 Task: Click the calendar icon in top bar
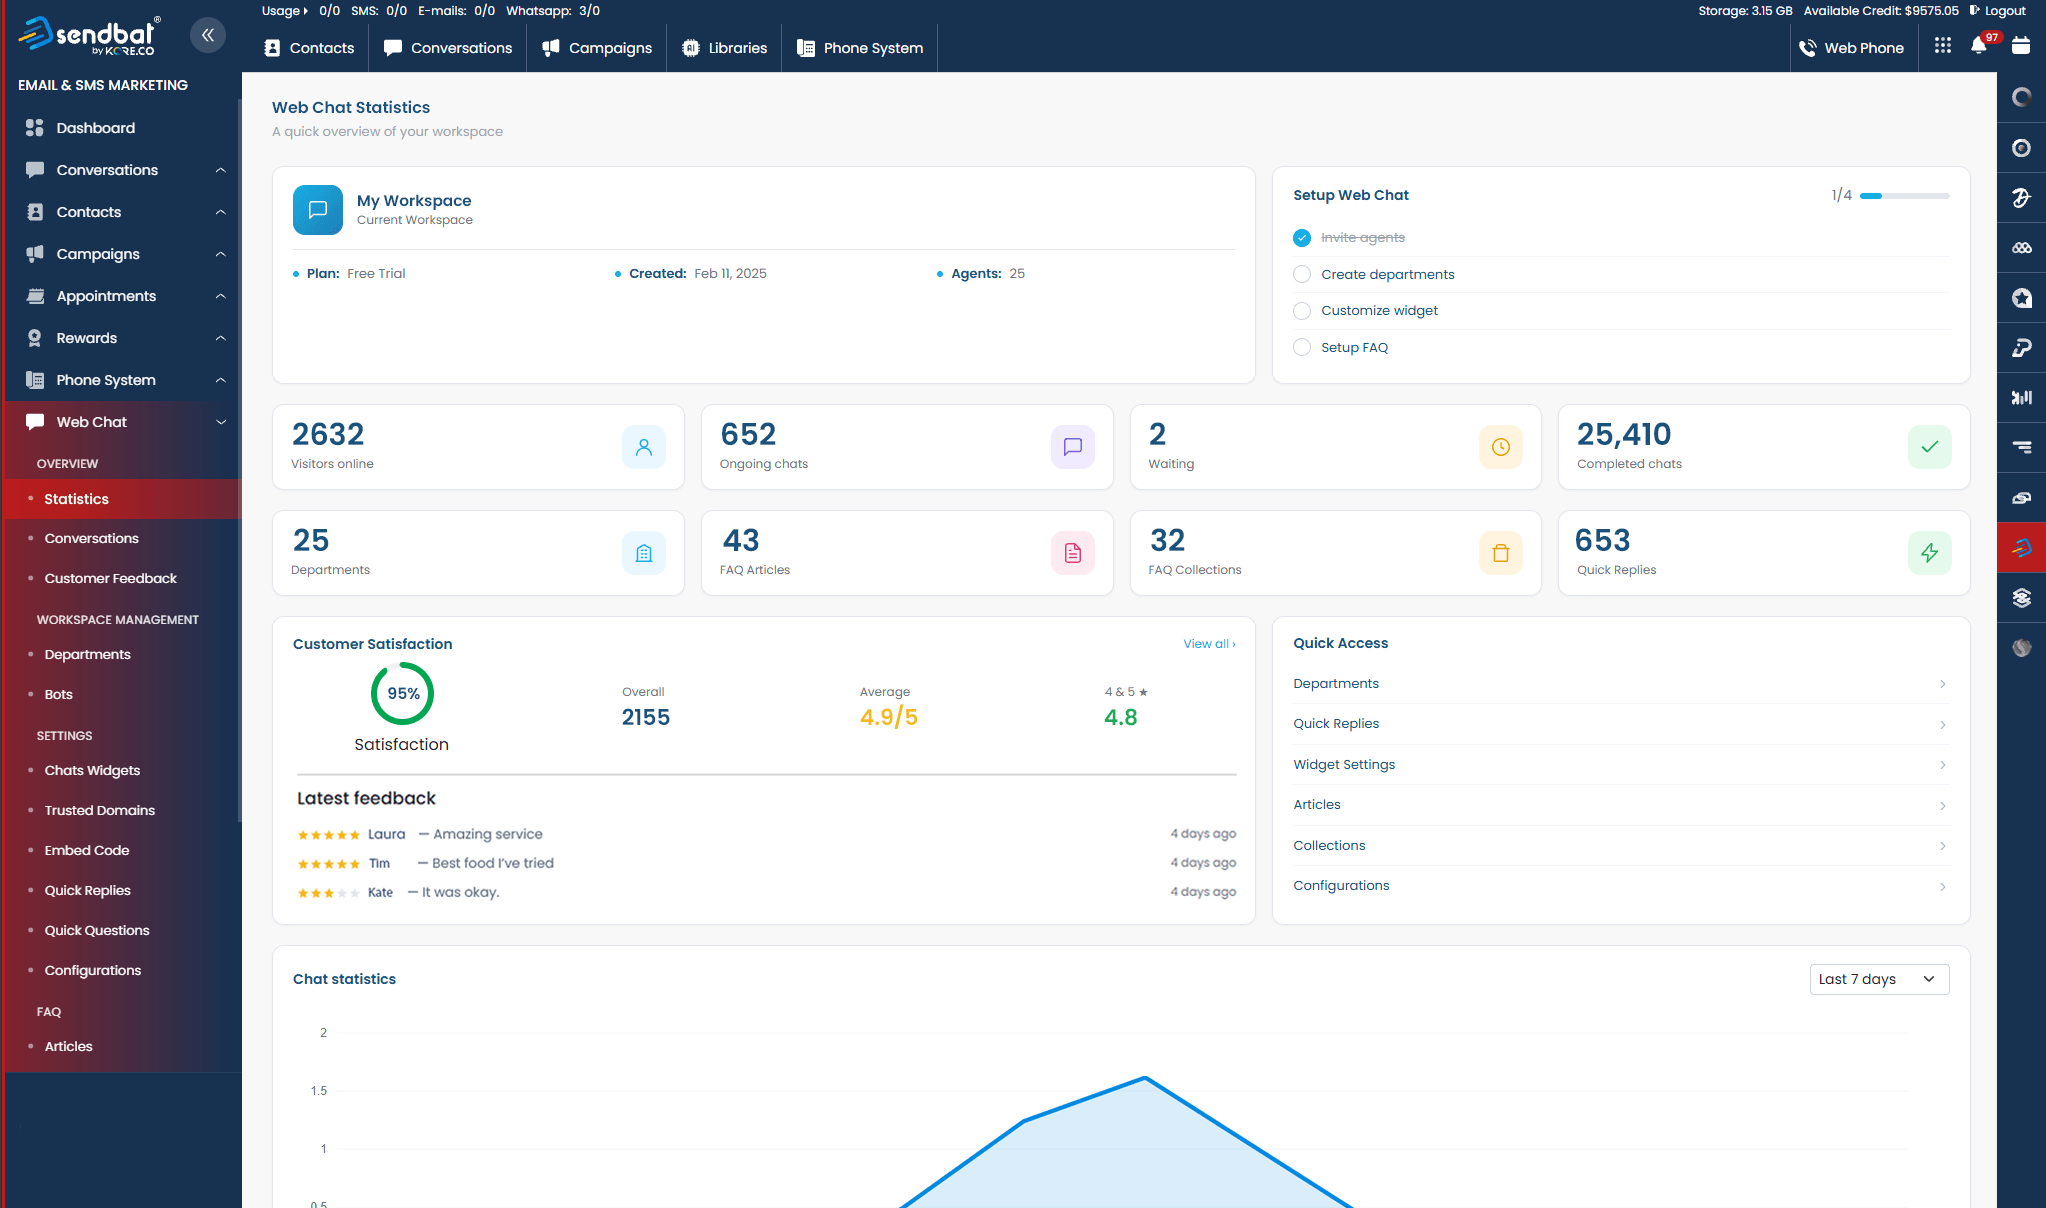2021,46
